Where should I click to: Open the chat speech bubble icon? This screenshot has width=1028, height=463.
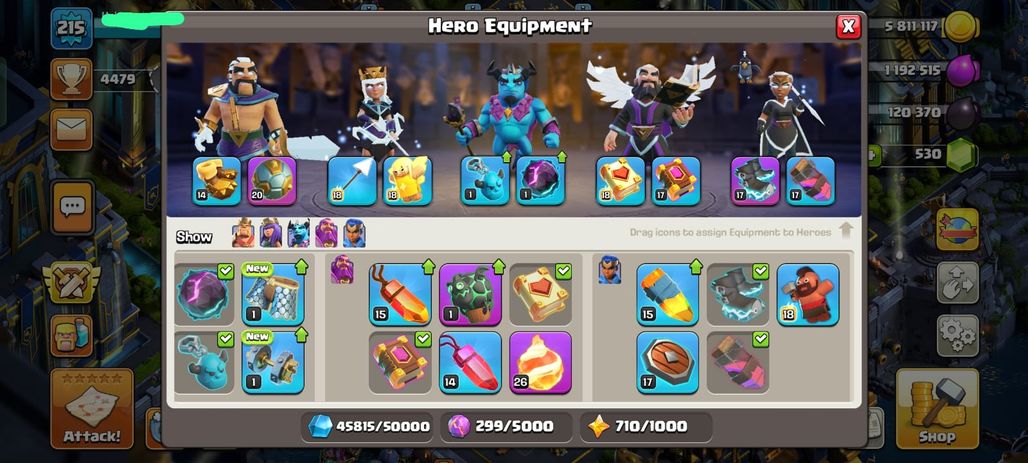tap(72, 207)
